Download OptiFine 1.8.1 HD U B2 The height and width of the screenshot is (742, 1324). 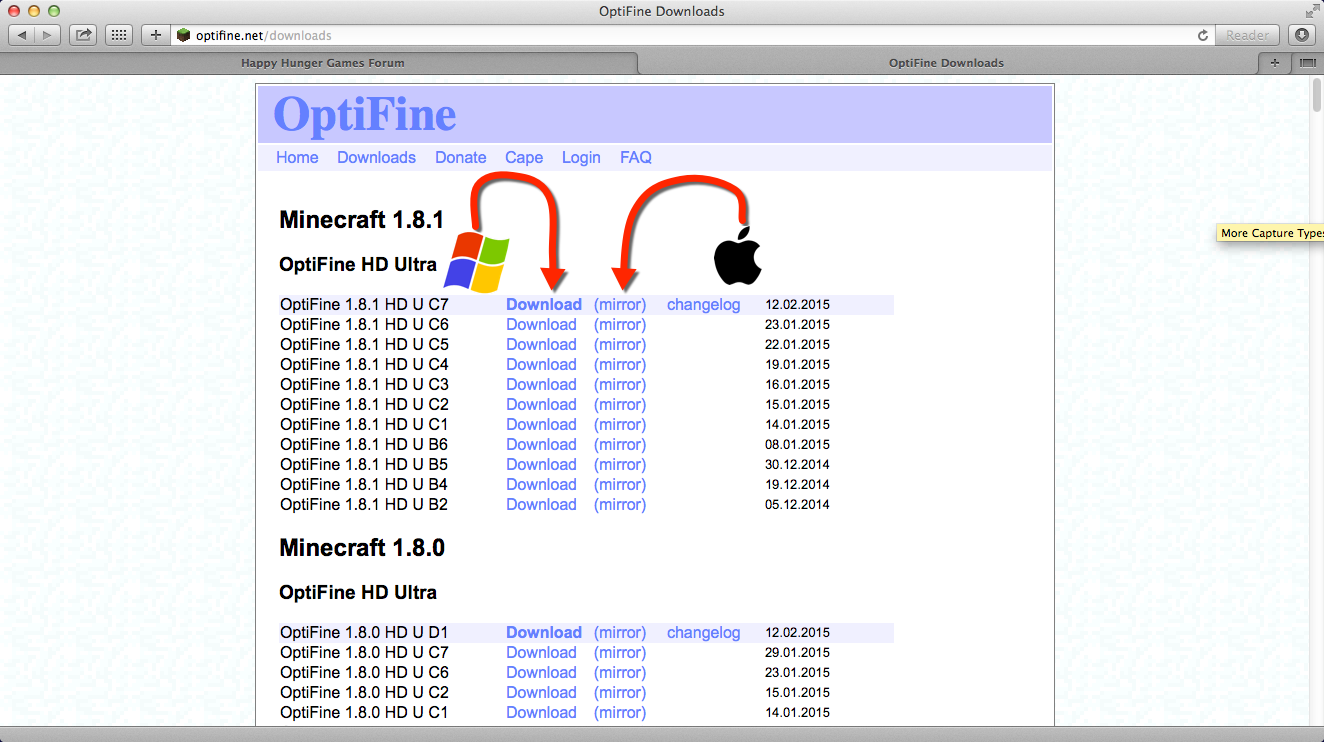coord(541,505)
